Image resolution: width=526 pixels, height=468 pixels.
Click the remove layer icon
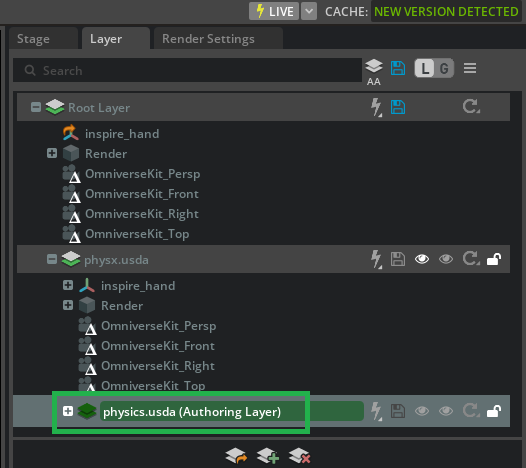(x=299, y=456)
